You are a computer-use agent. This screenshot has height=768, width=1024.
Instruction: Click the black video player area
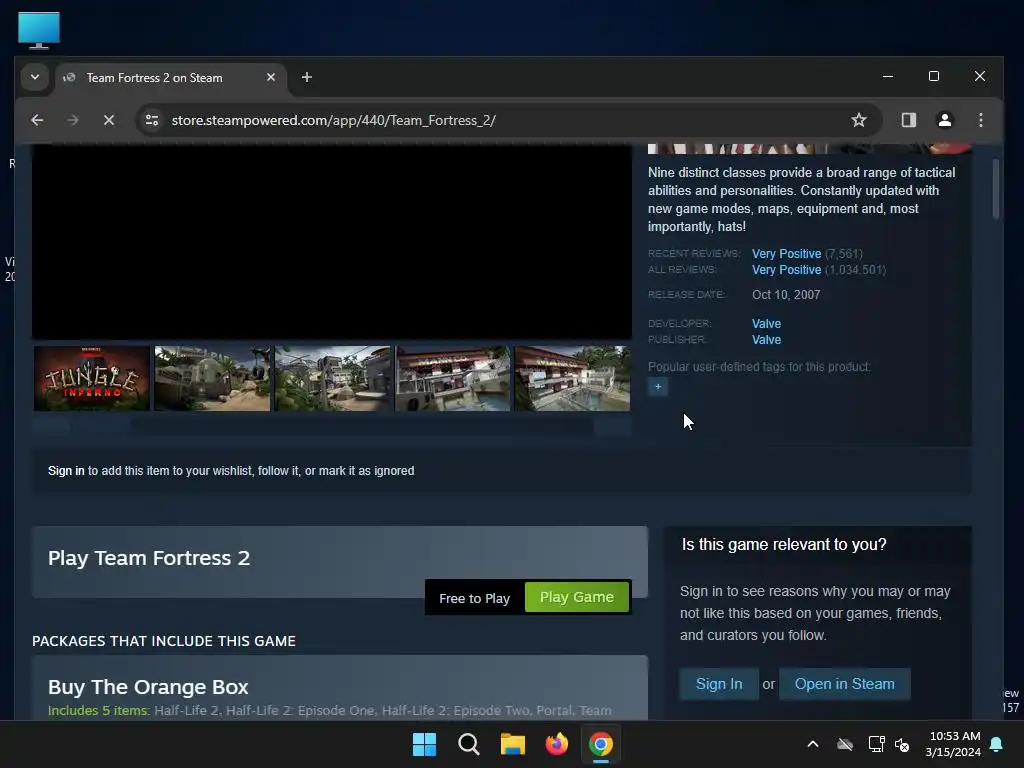point(332,242)
